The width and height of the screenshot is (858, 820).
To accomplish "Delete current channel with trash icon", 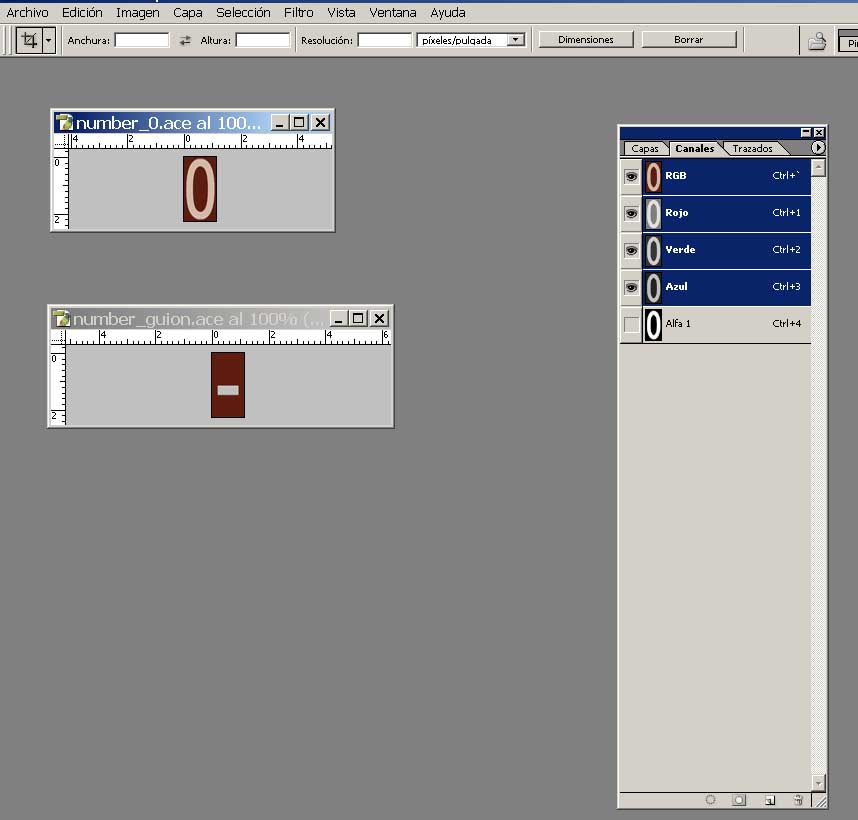I will [798, 800].
